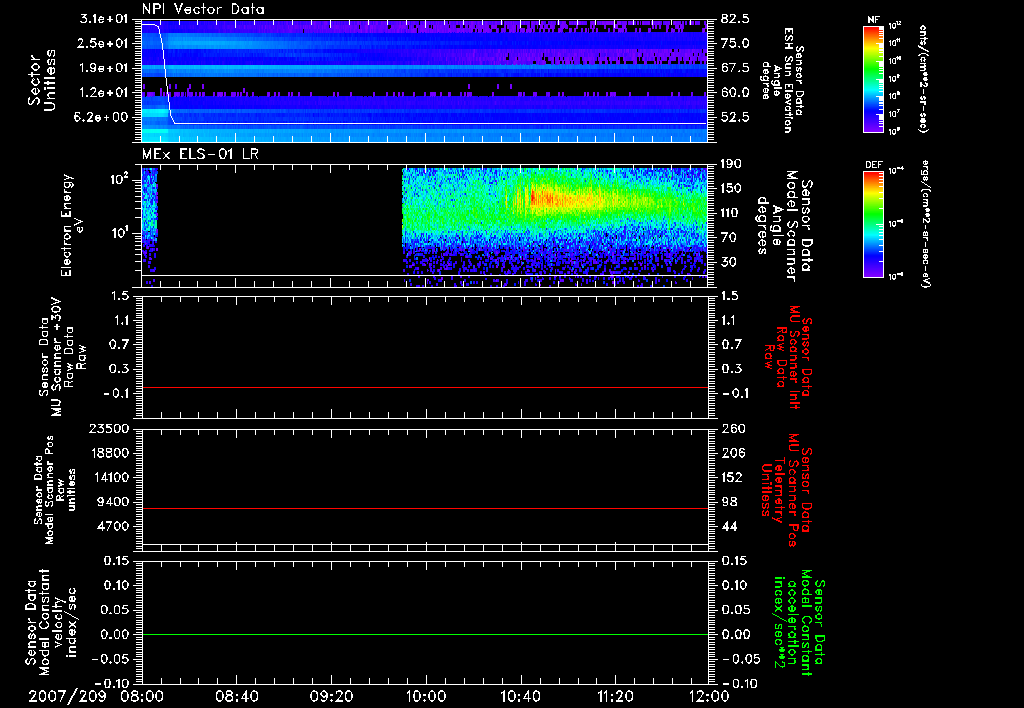
Task: Click the "67.5" elevation angle tick label
Action: 735,68
